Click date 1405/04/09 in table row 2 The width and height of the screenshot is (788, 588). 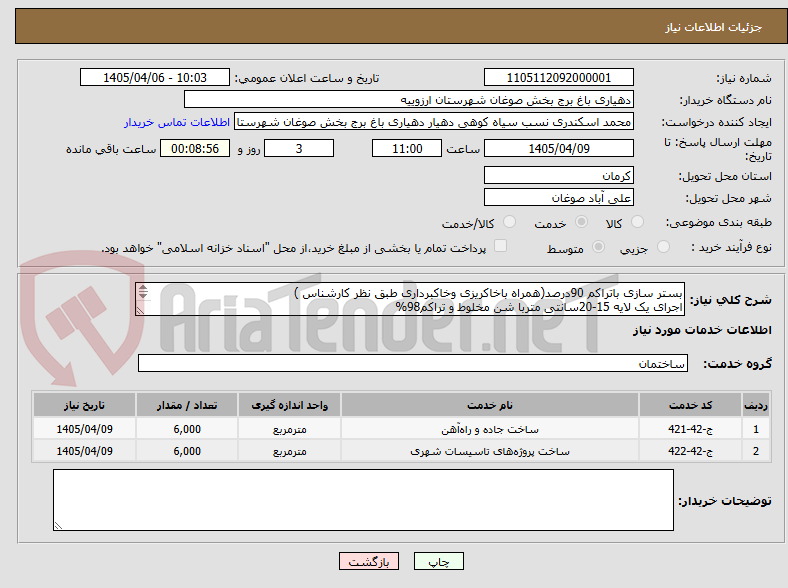pyautogui.click(x=84, y=451)
